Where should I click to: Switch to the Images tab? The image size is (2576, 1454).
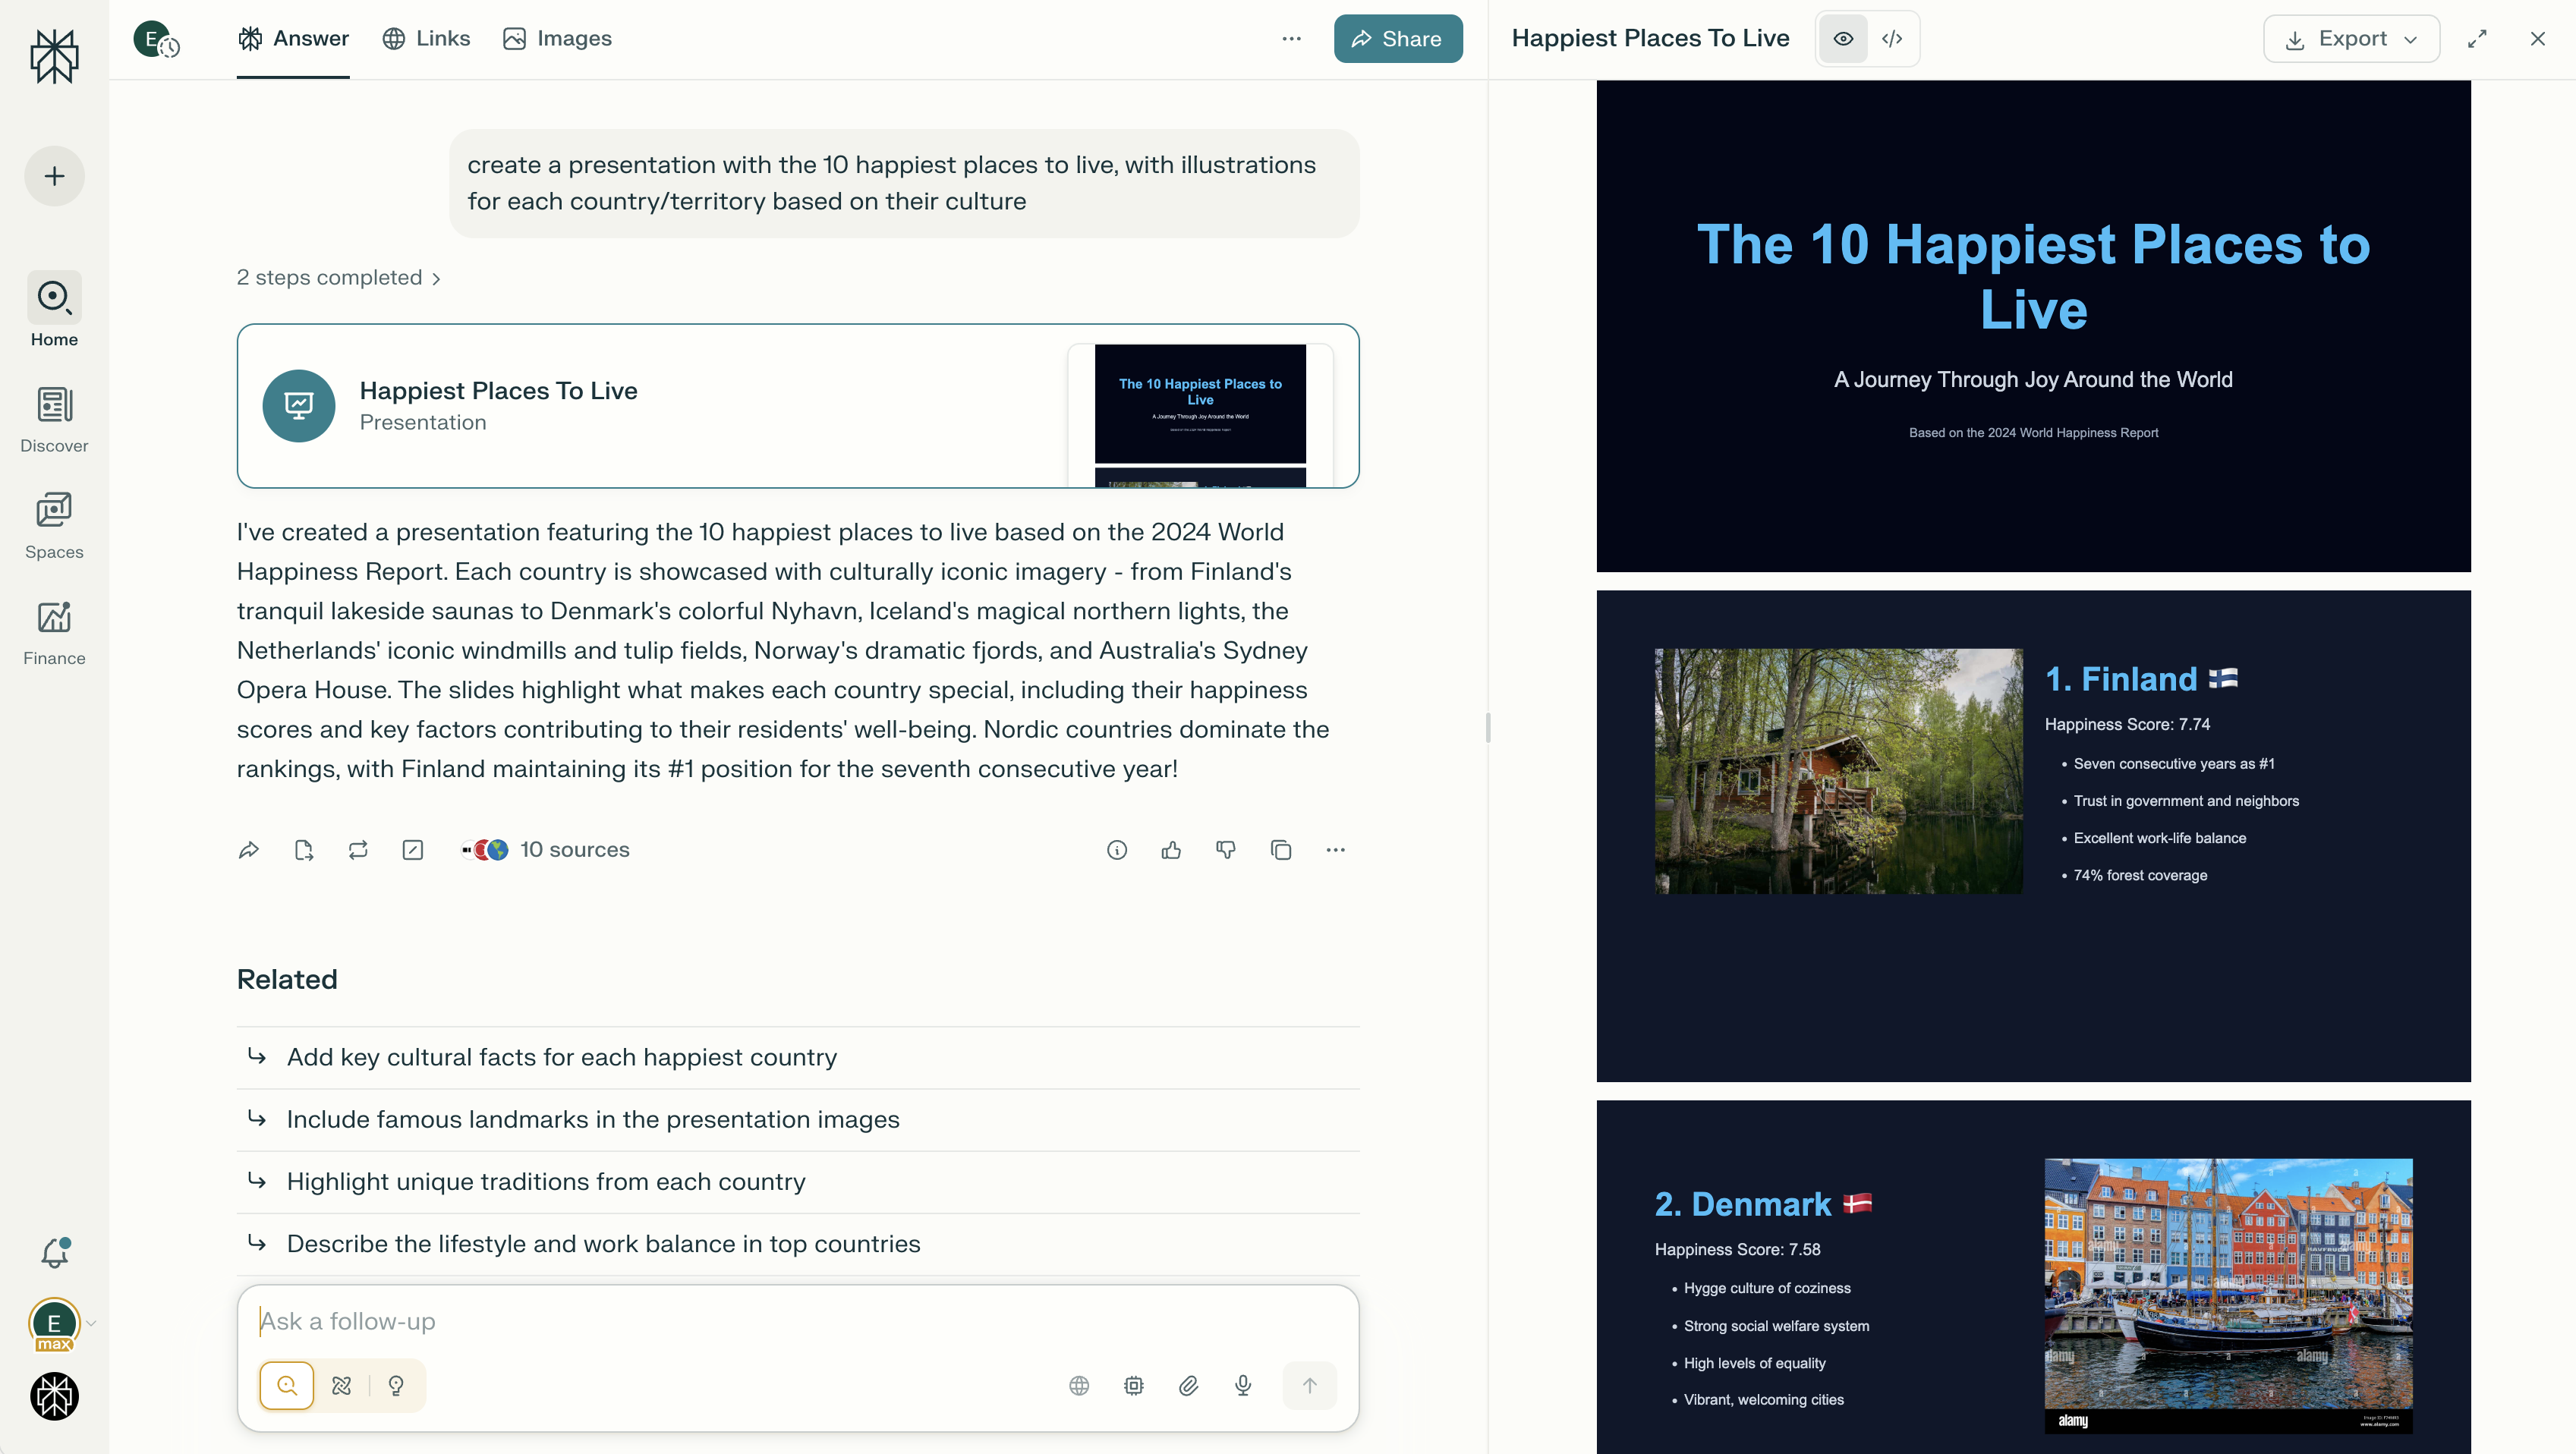click(x=557, y=38)
